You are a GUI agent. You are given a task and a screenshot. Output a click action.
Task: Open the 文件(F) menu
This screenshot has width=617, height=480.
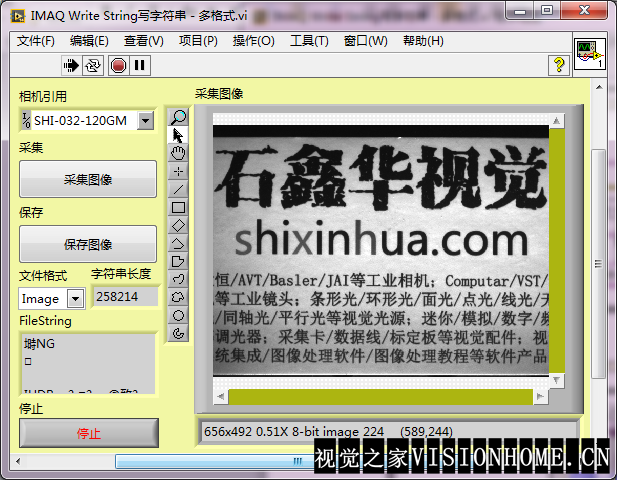36,41
